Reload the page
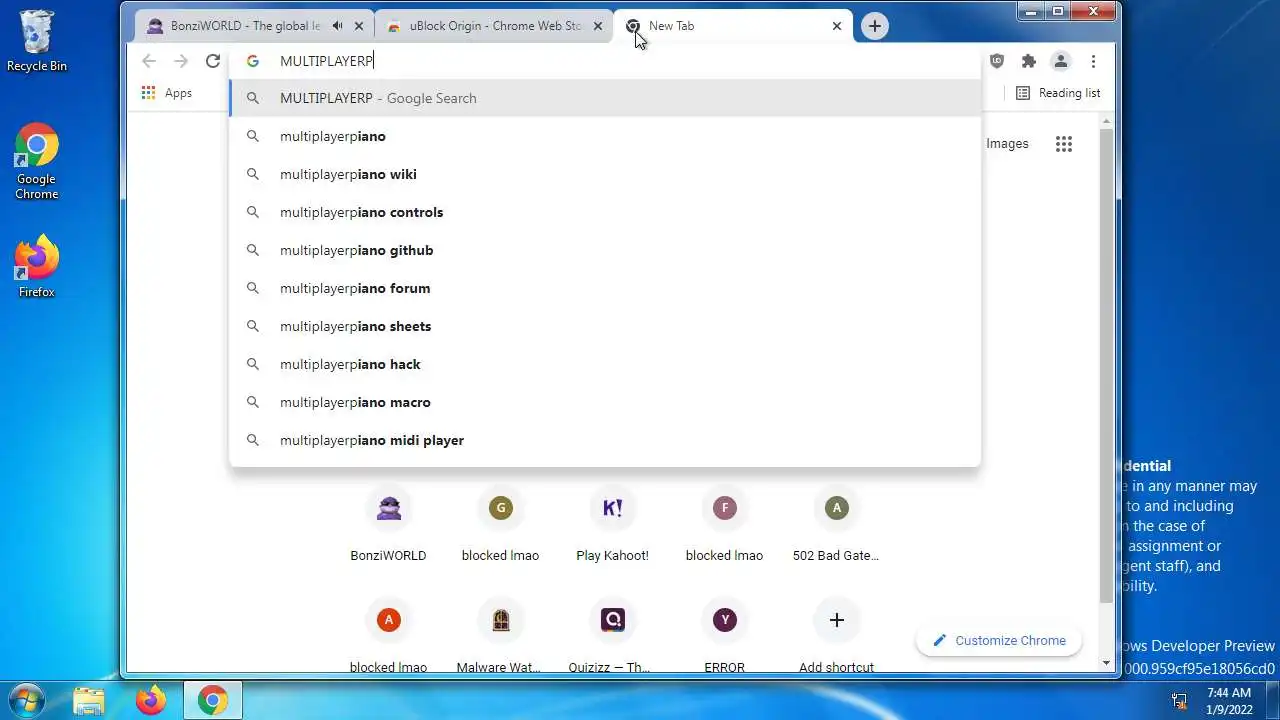Image resolution: width=1280 pixels, height=720 pixels. click(213, 61)
